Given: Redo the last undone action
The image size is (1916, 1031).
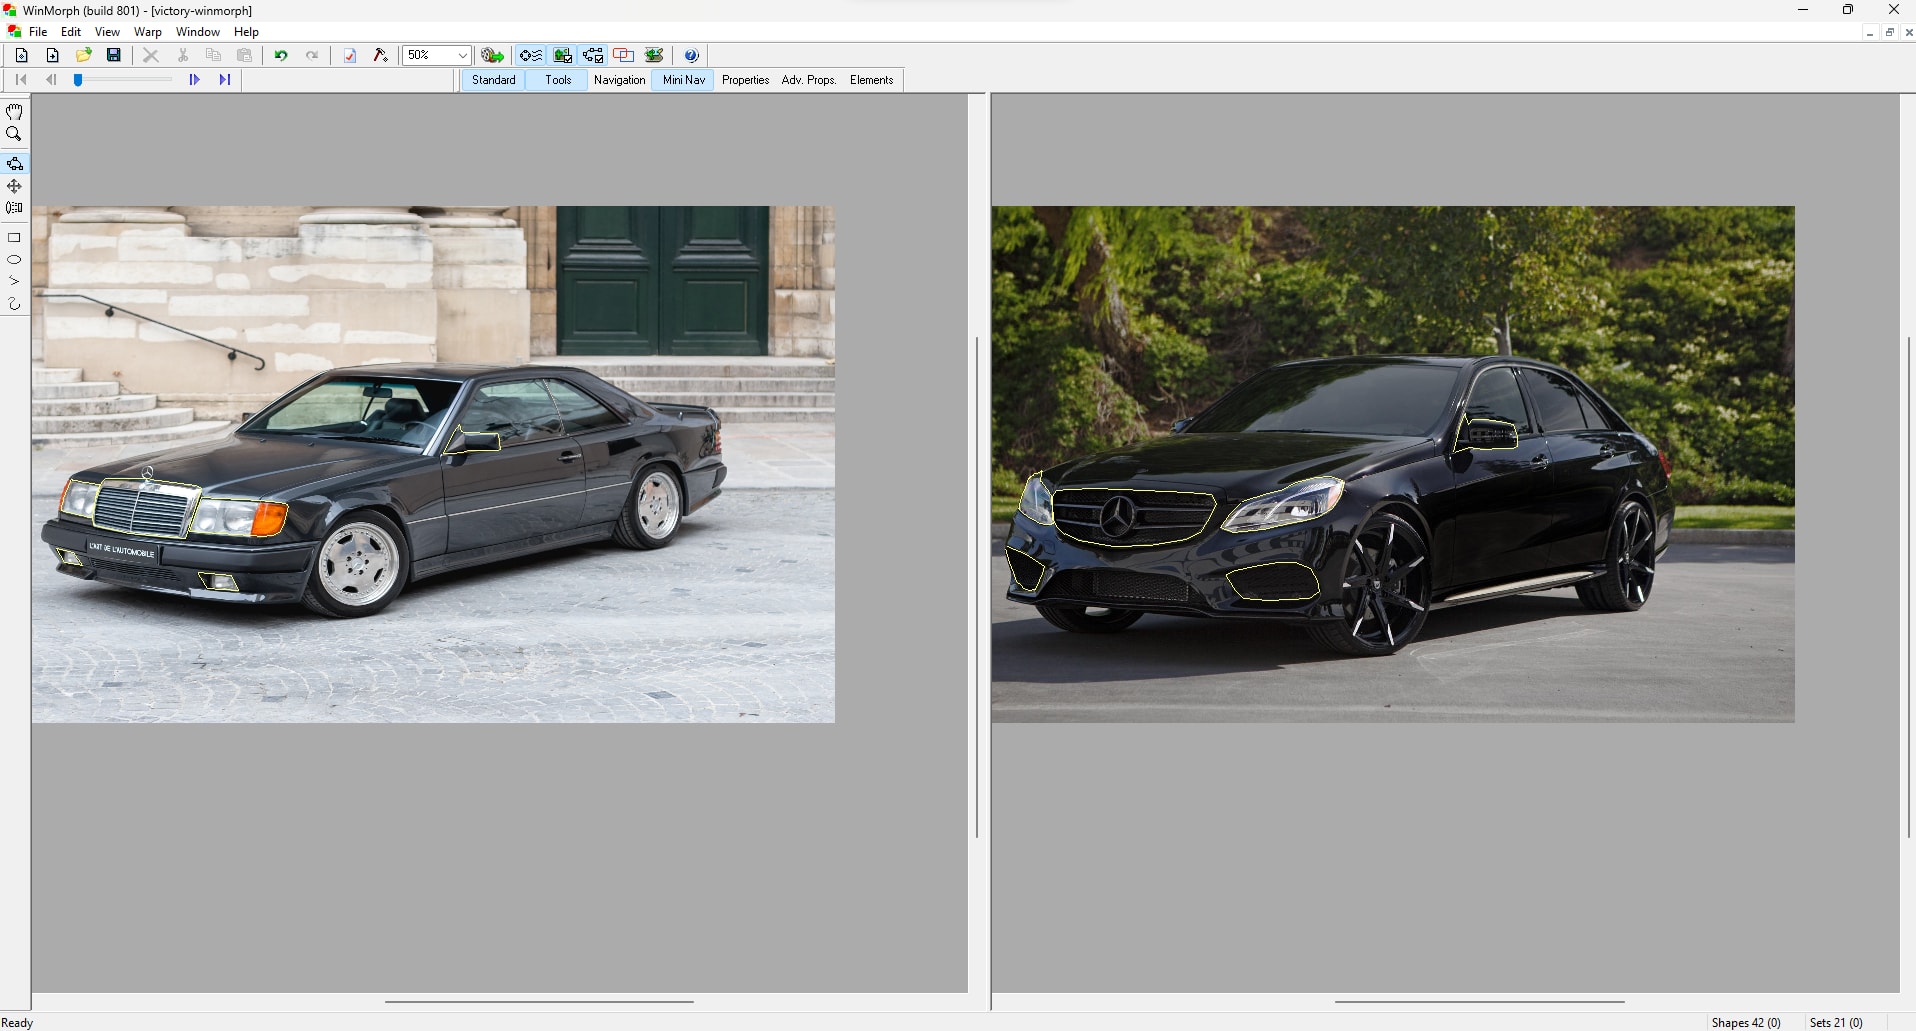Looking at the screenshot, I should (x=312, y=55).
